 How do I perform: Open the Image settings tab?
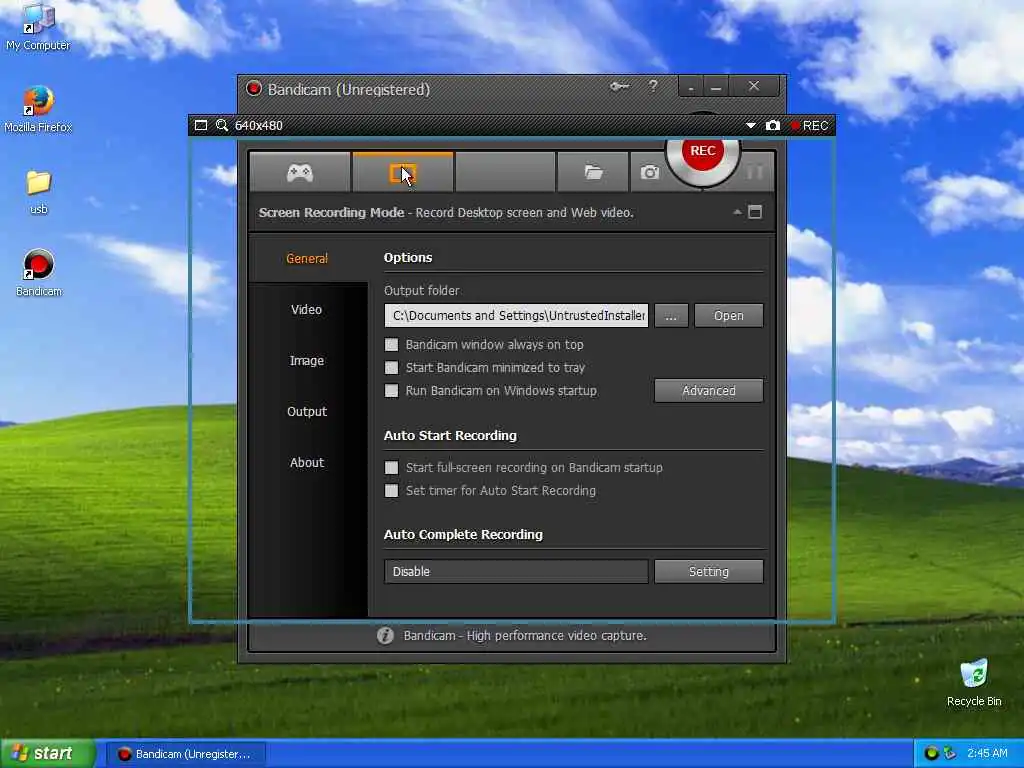[307, 360]
